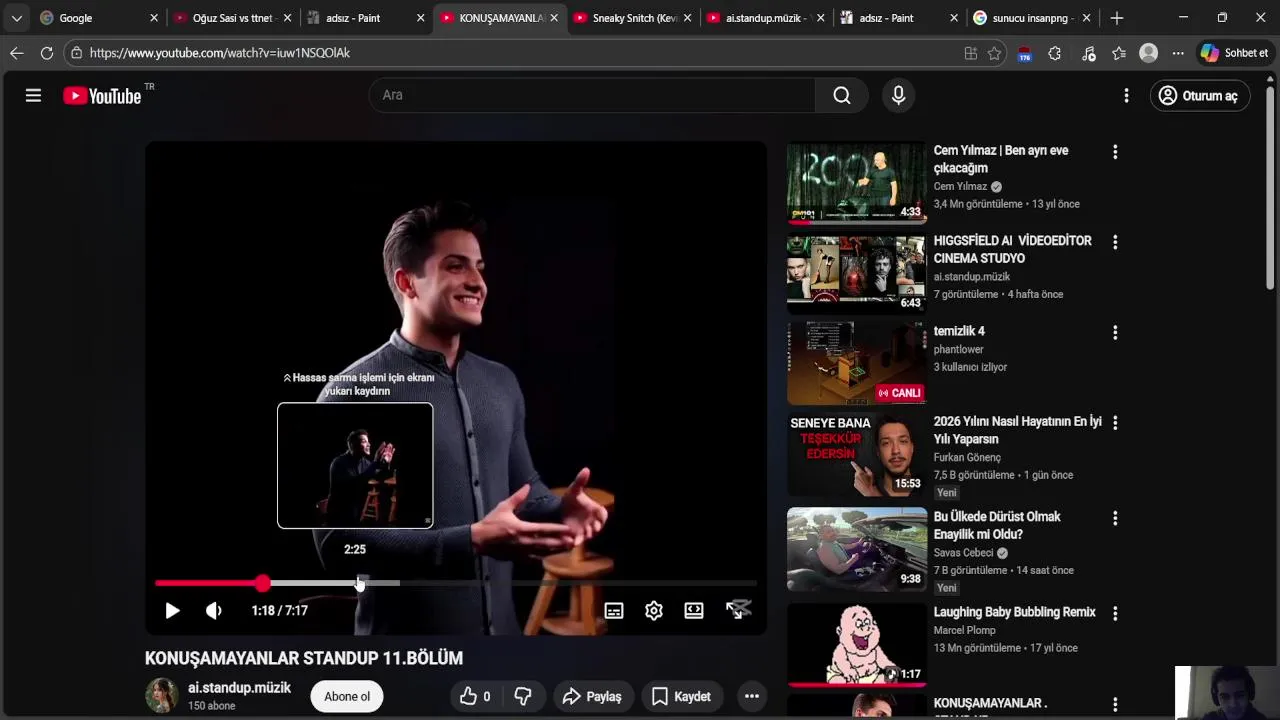Click 'Marcel Plomp' channel name text
This screenshot has height=720, width=1280.
[x=965, y=630]
